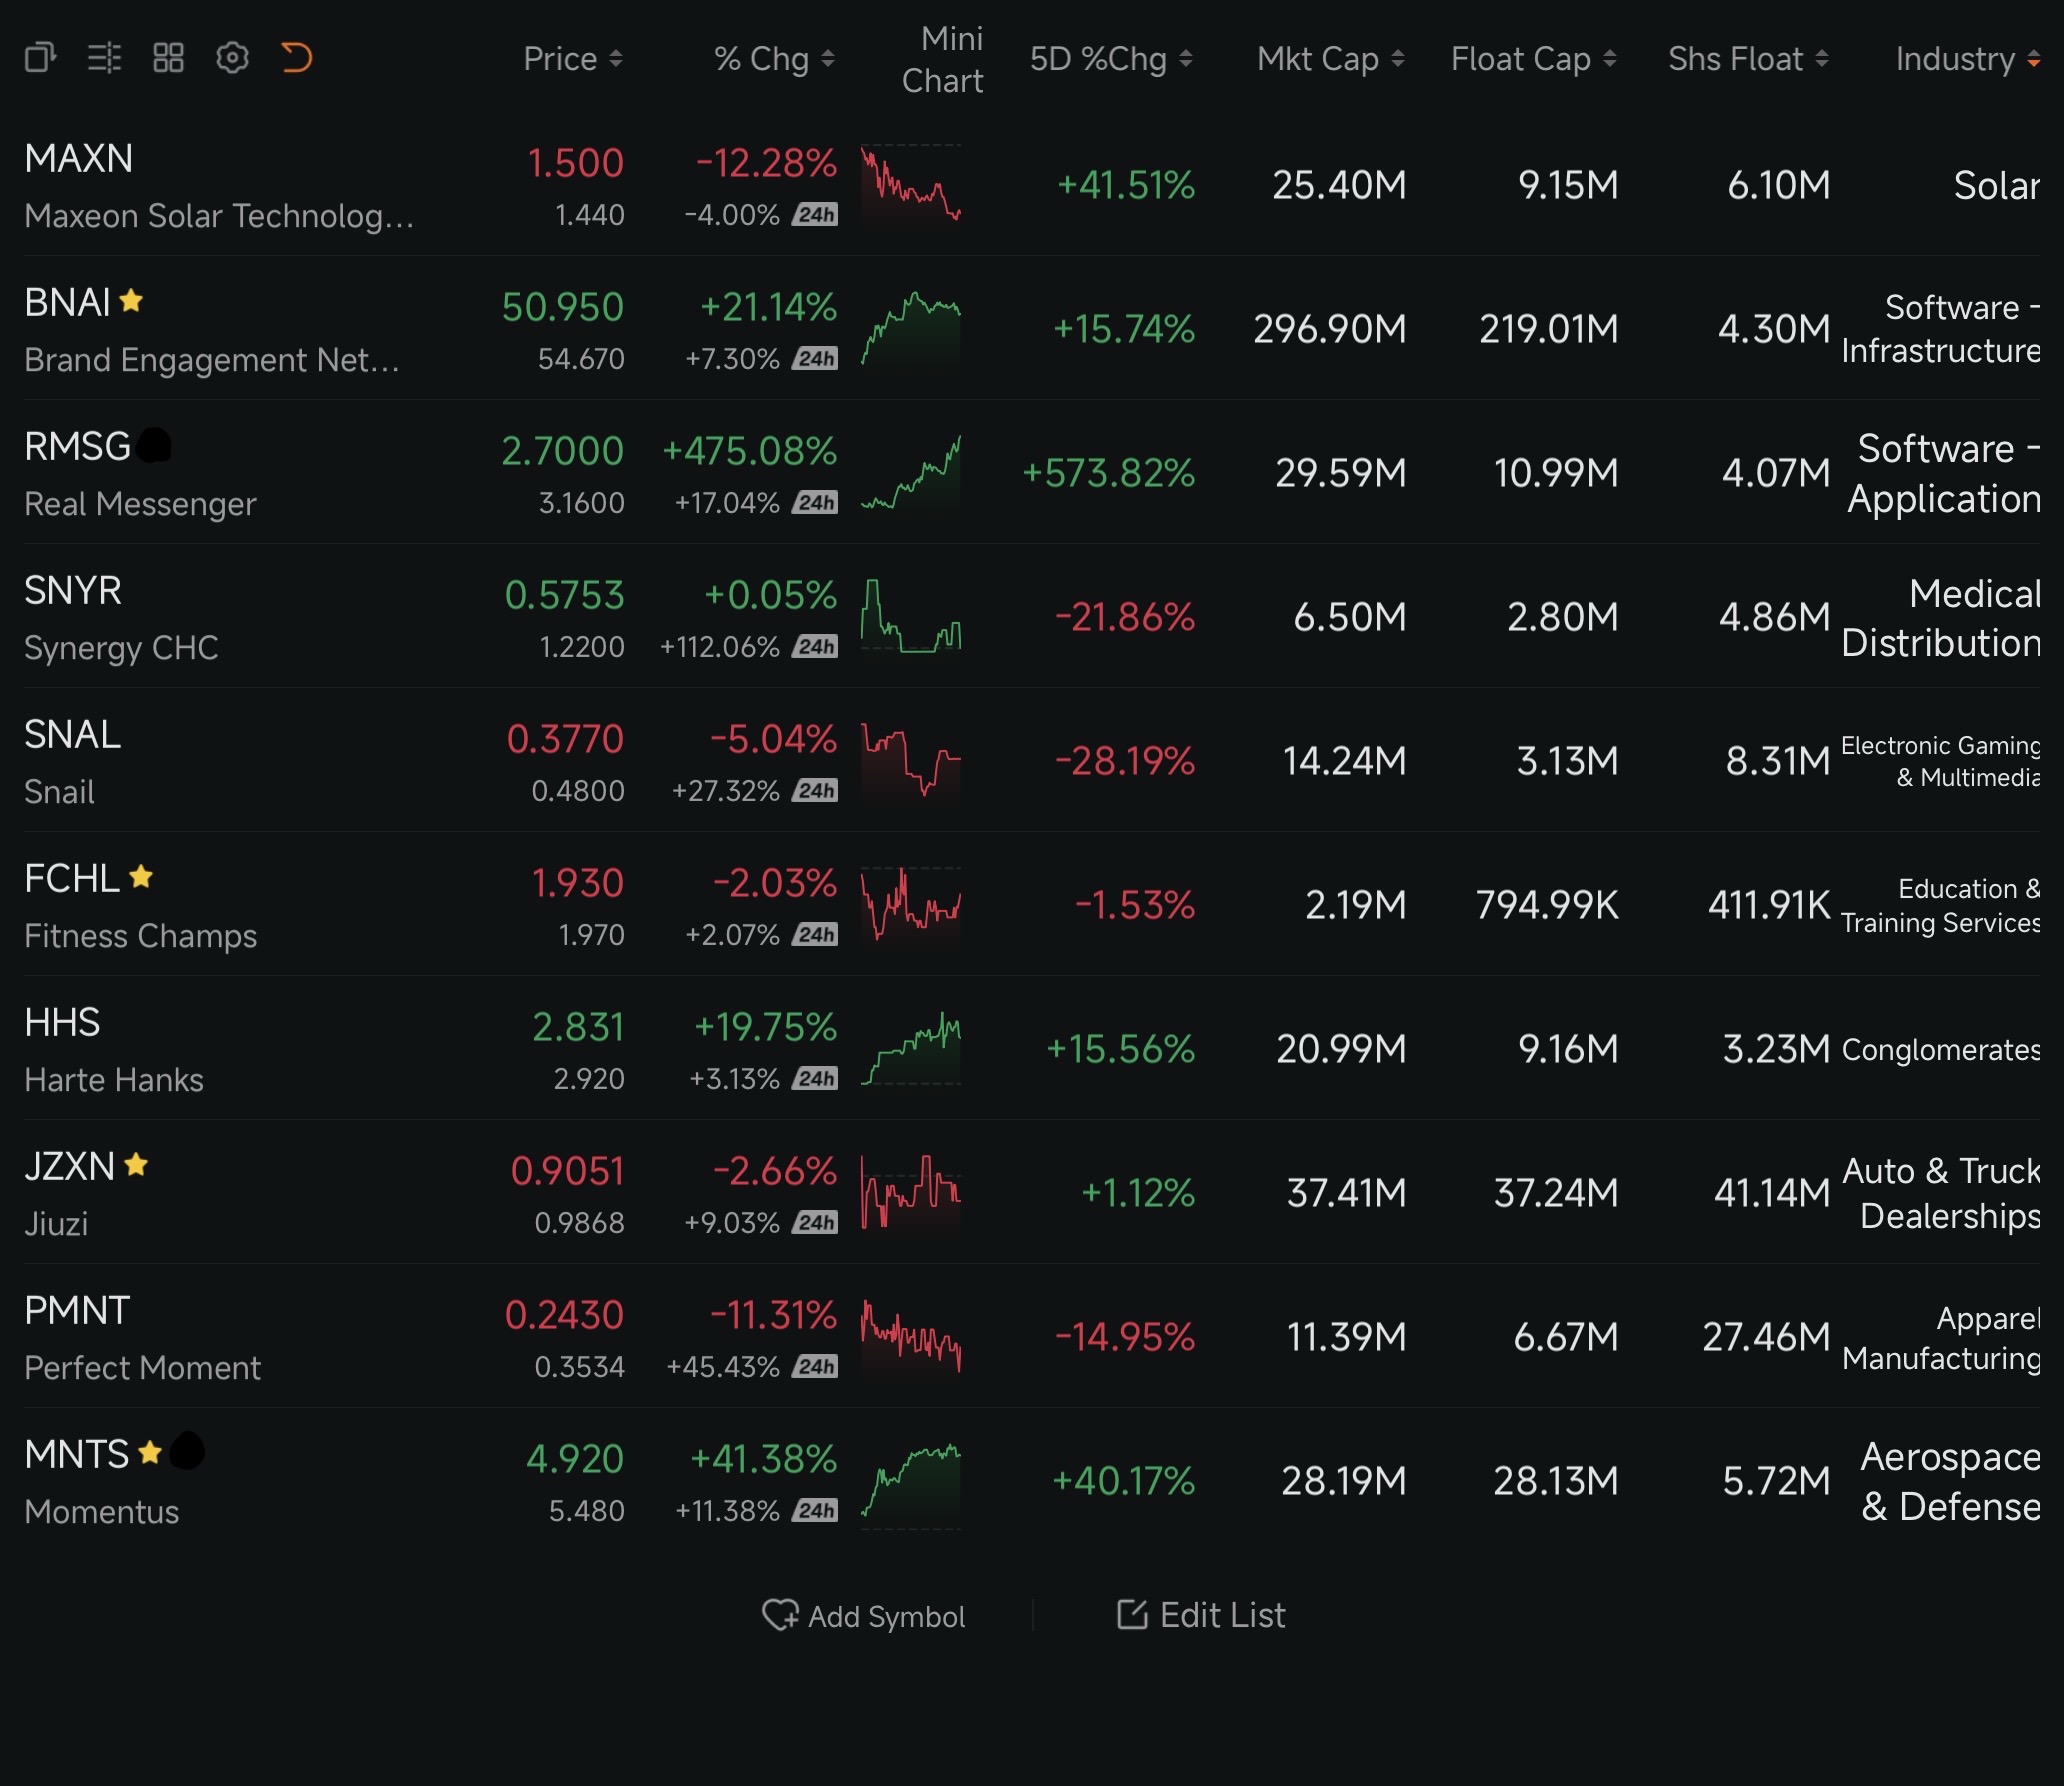Select the Momentus company name
This screenshot has width=2064, height=1786.
[101, 1512]
